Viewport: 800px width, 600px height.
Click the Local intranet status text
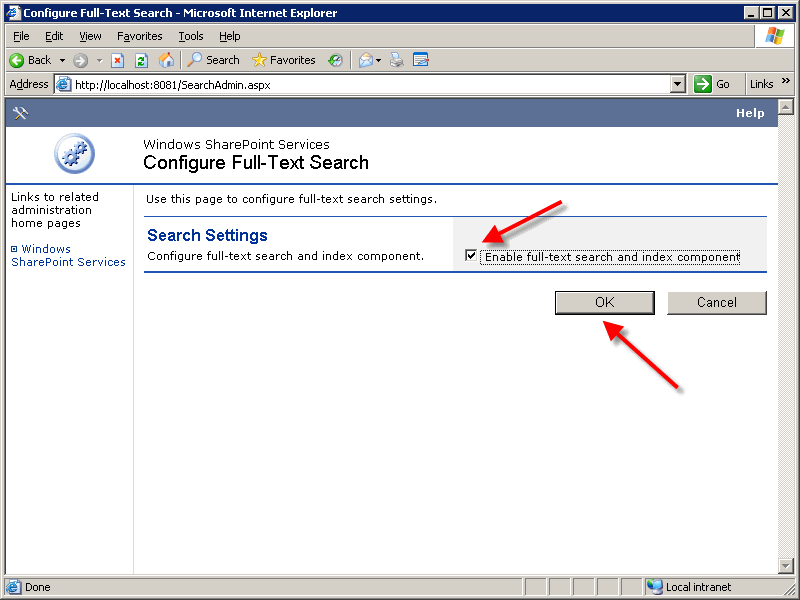coord(698,587)
